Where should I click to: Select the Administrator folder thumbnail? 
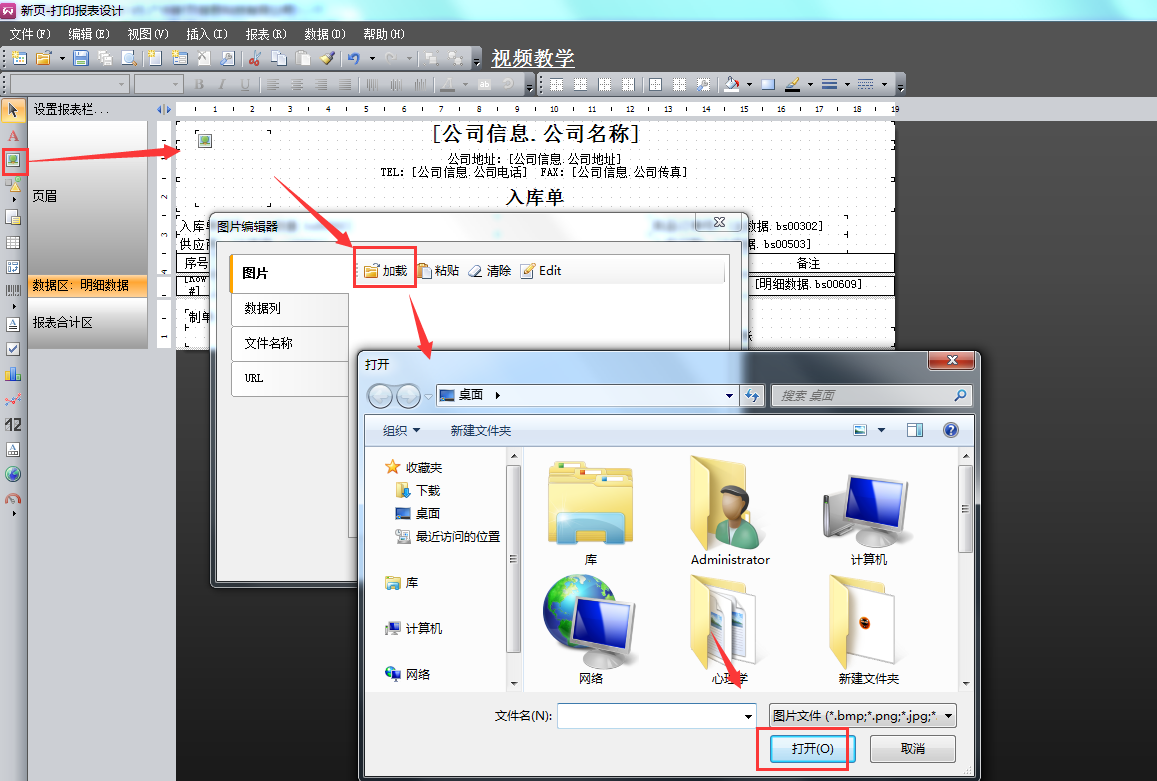pyautogui.click(x=730, y=510)
